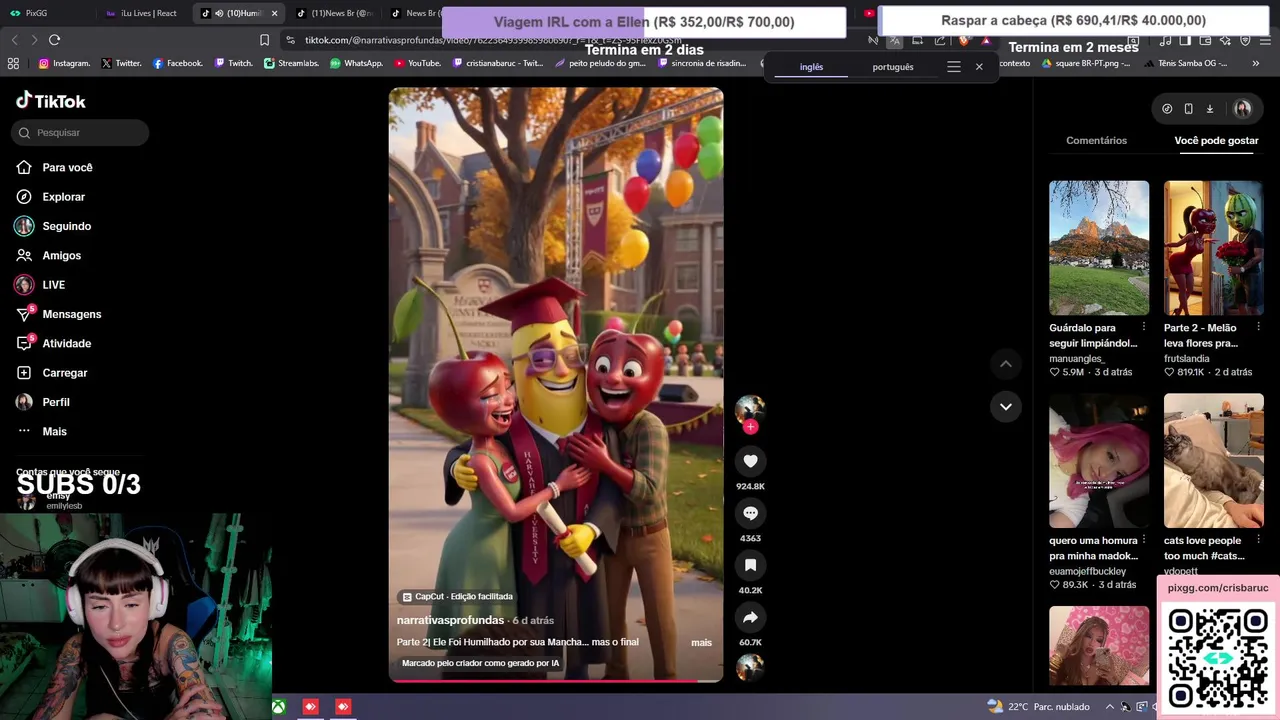This screenshot has height=720, width=1280.
Task: Open LIVE in the sidebar
Action: click(x=53, y=285)
